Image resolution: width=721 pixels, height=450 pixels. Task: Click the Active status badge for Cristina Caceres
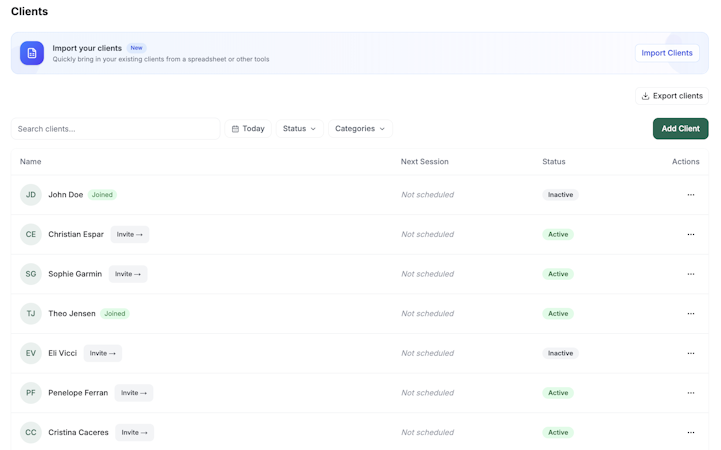click(x=558, y=433)
